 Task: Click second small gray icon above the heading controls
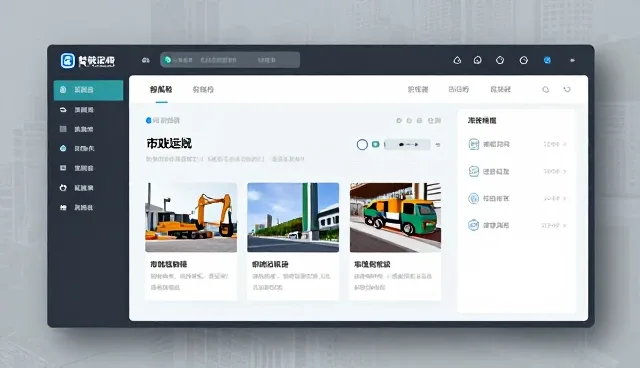point(409,120)
